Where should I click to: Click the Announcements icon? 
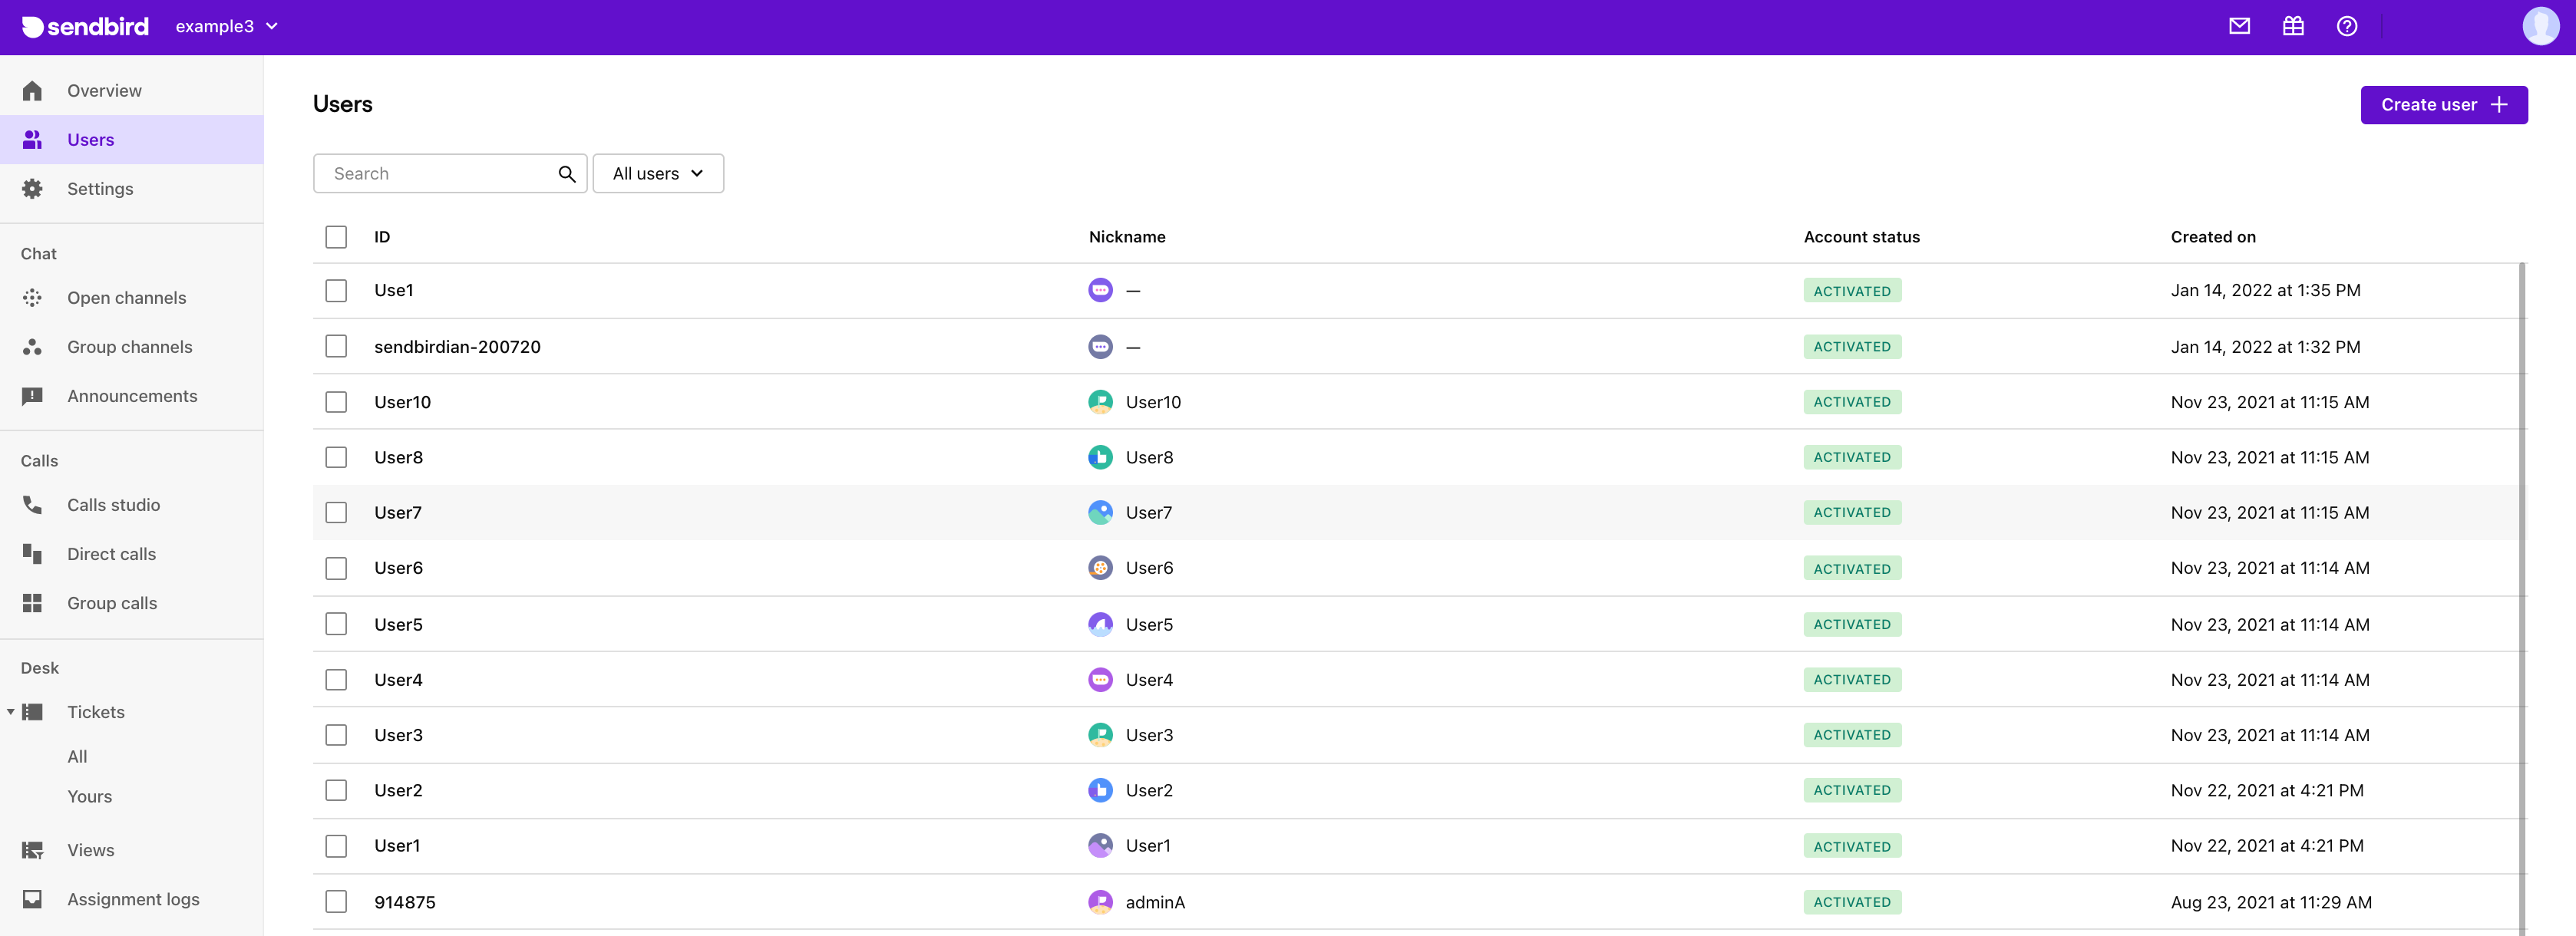click(33, 396)
